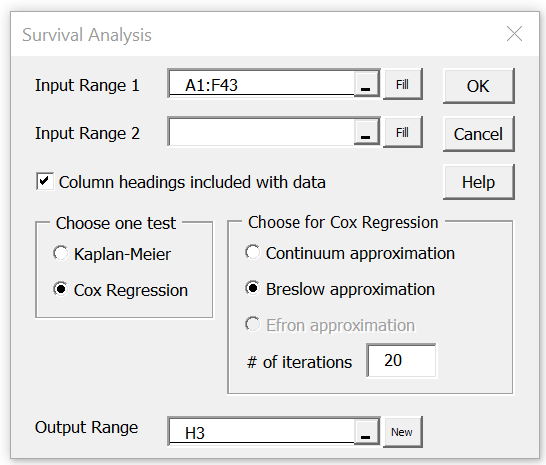
Task: Click Fill button beside Input Range 1
Action: point(403,84)
